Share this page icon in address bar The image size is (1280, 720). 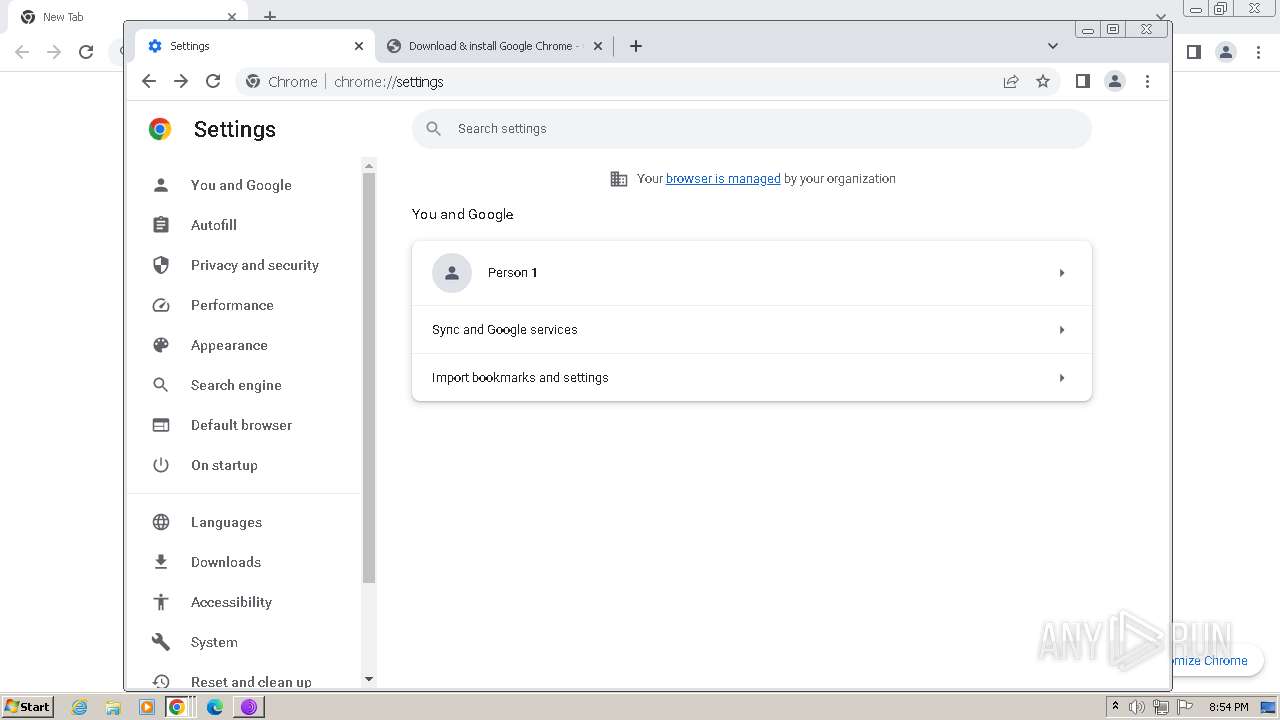pyautogui.click(x=1011, y=81)
